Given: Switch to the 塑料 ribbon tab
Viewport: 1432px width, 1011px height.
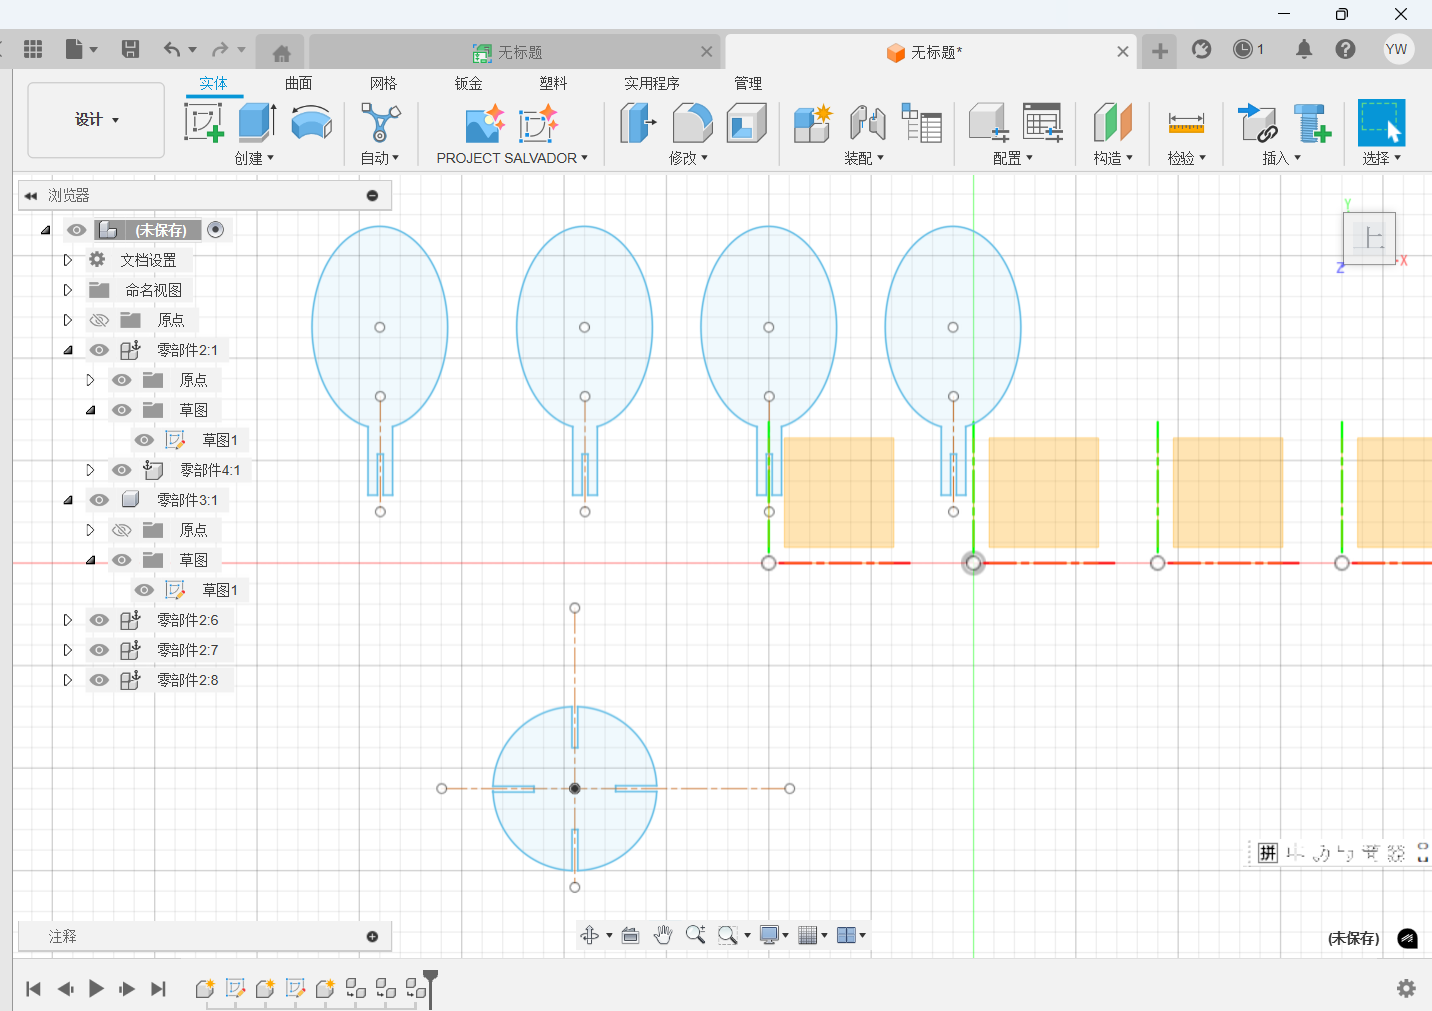Looking at the screenshot, I should click(x=553, y=83).
